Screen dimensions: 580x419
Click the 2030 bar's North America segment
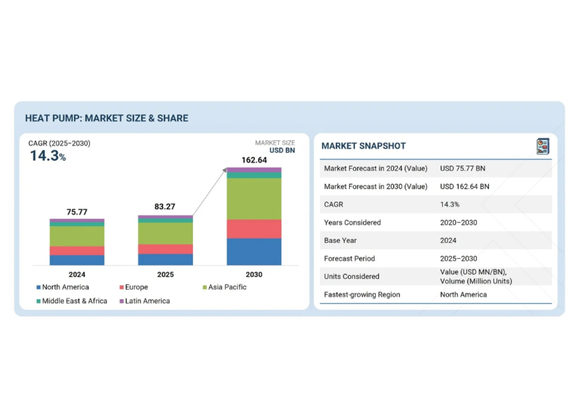click(254, 251)
